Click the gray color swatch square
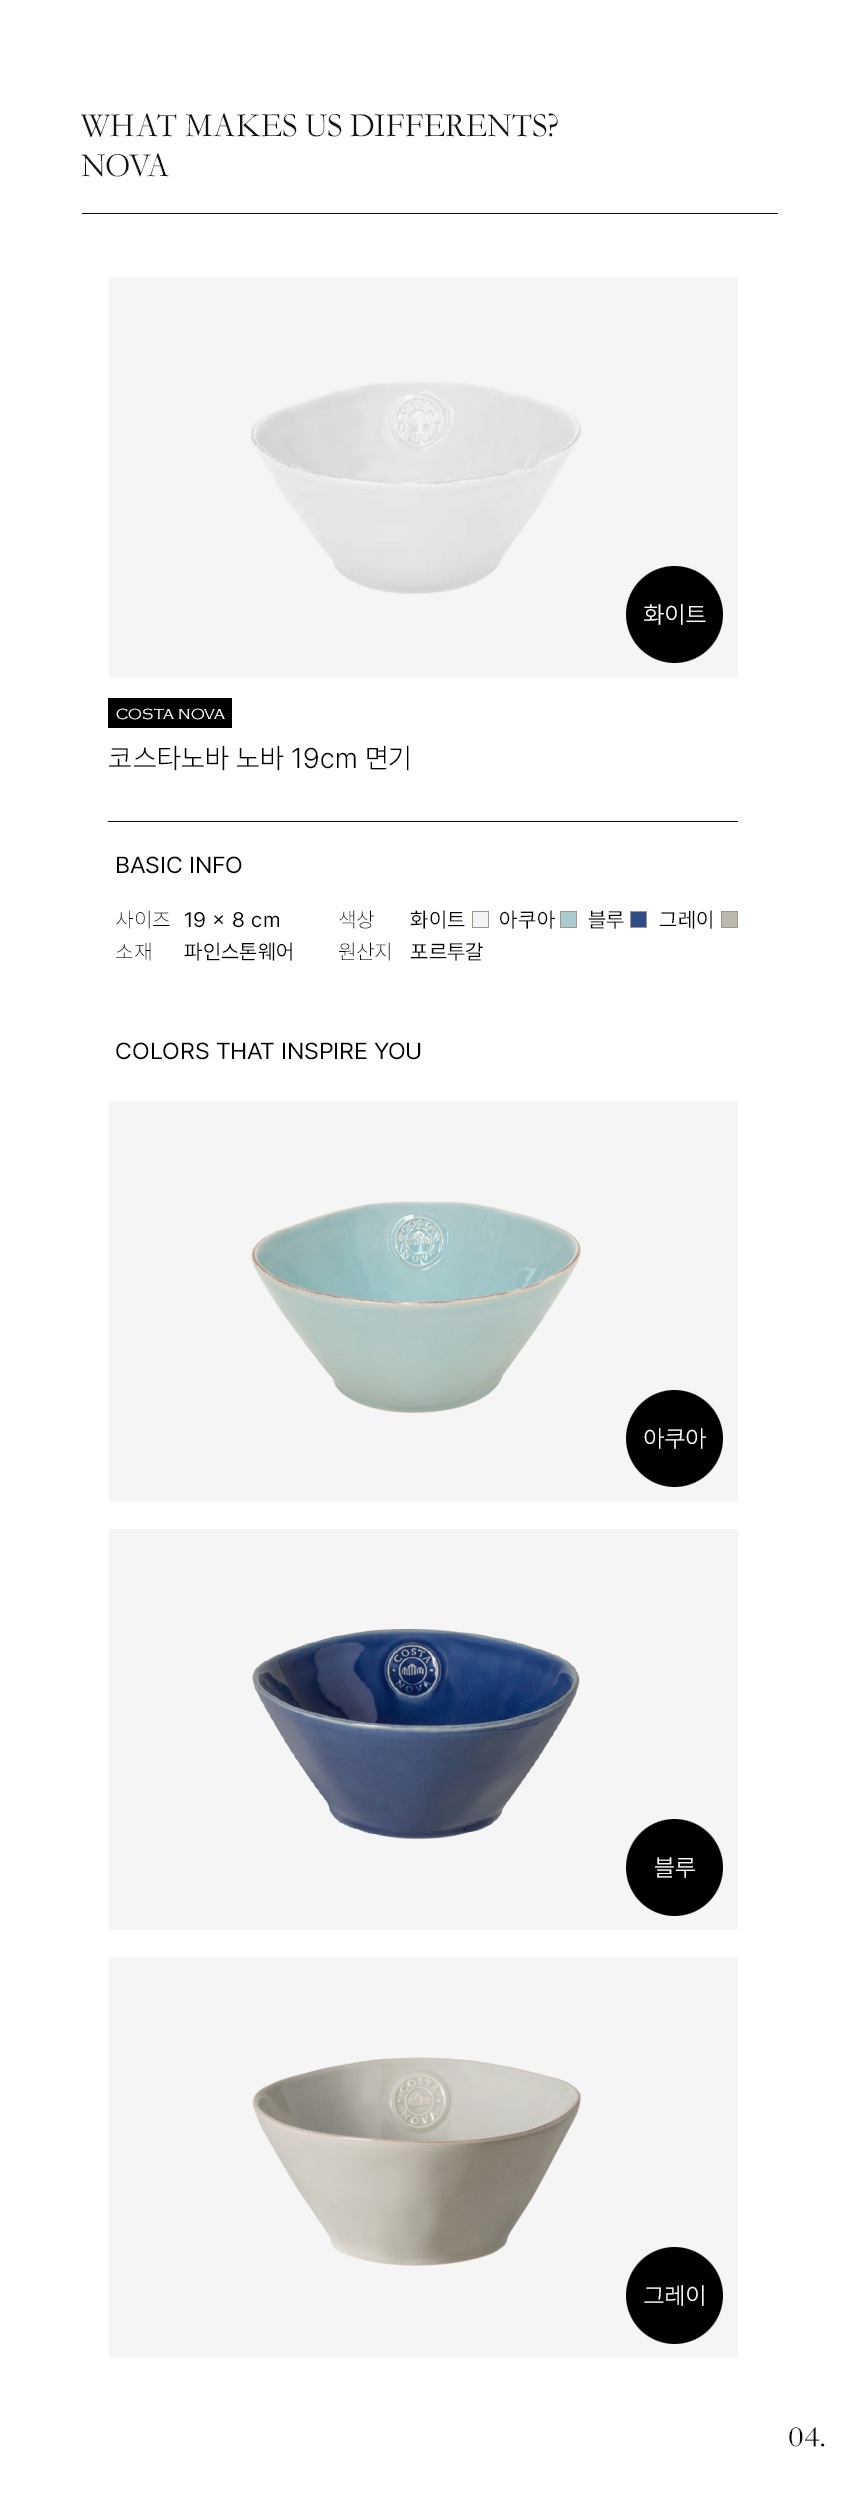This screenshot has height=2515, width=860. click(x=729, y=919)
